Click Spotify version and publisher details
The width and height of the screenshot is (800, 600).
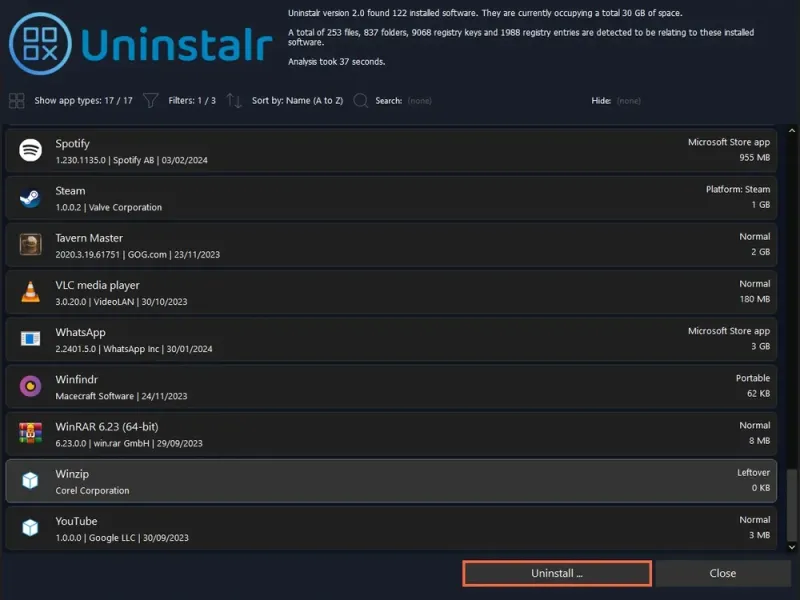[132, 160]
